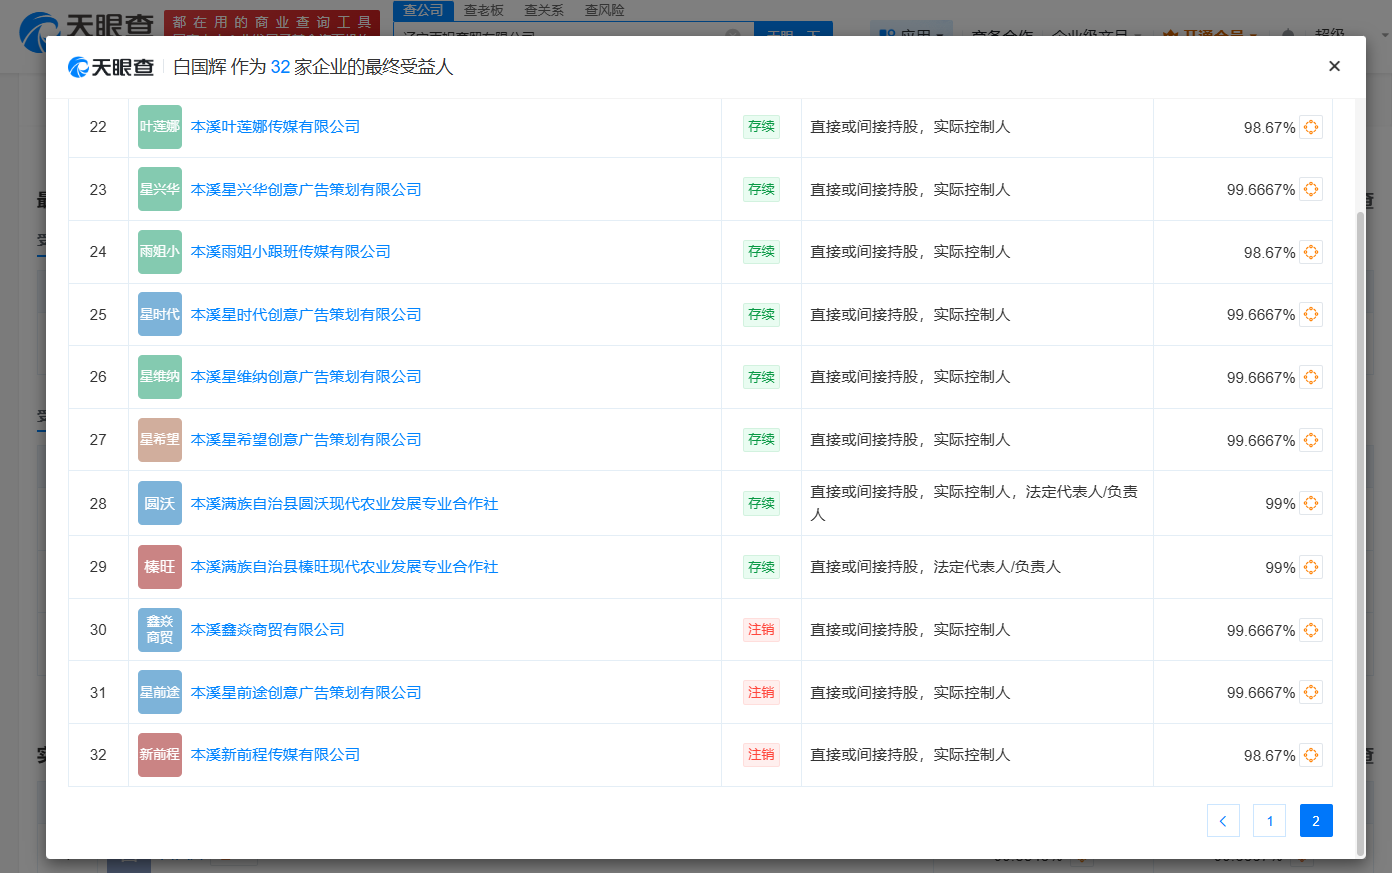Open equity chart icon for 本溪星兴华创意广告策划有限公司
1392x873 pixels.
click(x=1311, y=189)
